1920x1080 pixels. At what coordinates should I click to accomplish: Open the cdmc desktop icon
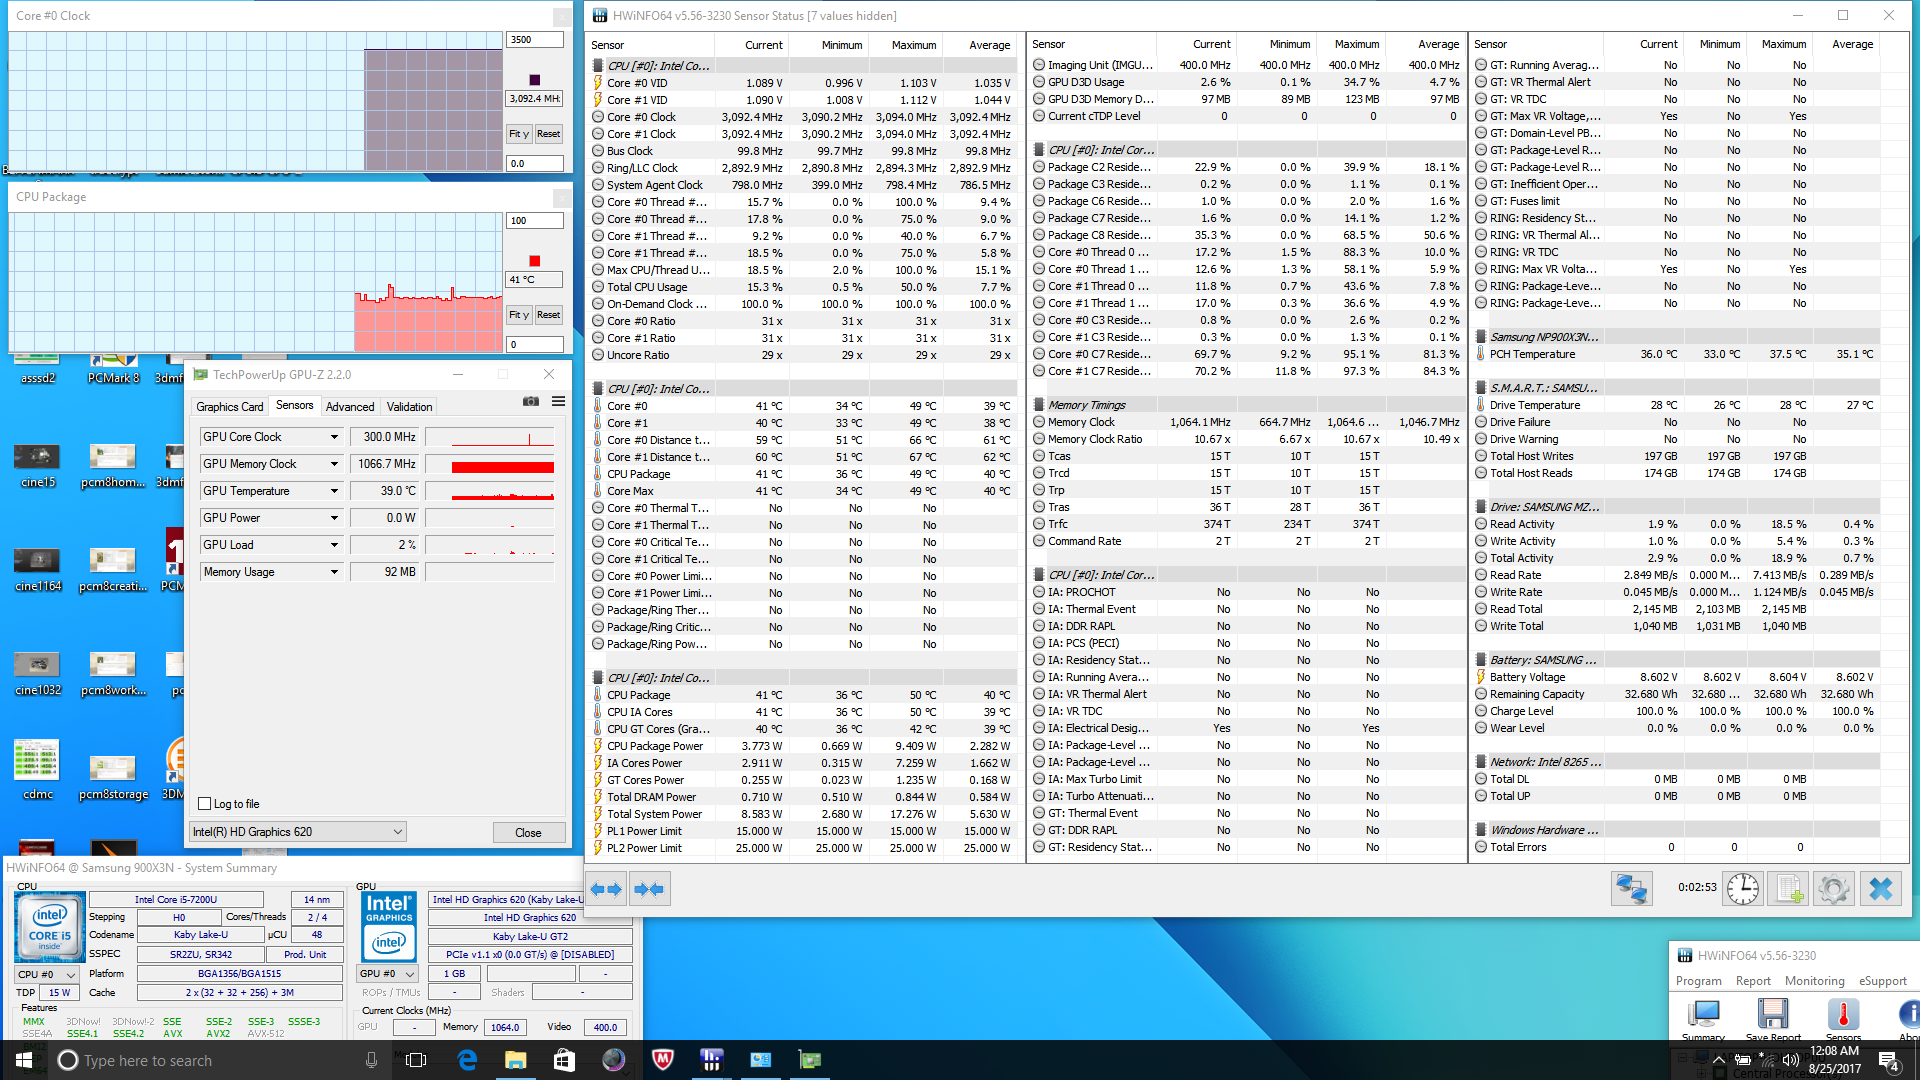(x=38, y=770)
